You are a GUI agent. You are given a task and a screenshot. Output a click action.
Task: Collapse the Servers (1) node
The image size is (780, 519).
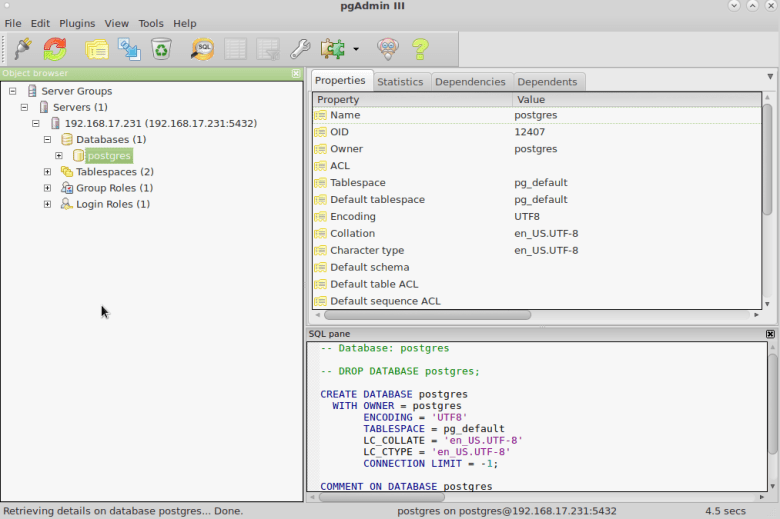click(x=24, y=107)
